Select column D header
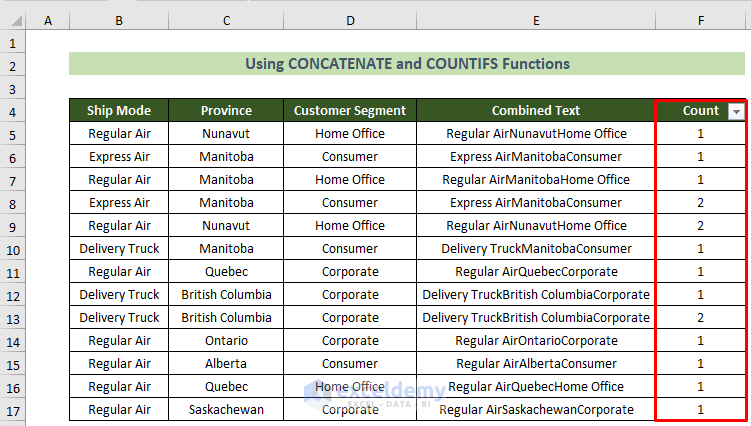The image size is (751, 426). point(350,21)
